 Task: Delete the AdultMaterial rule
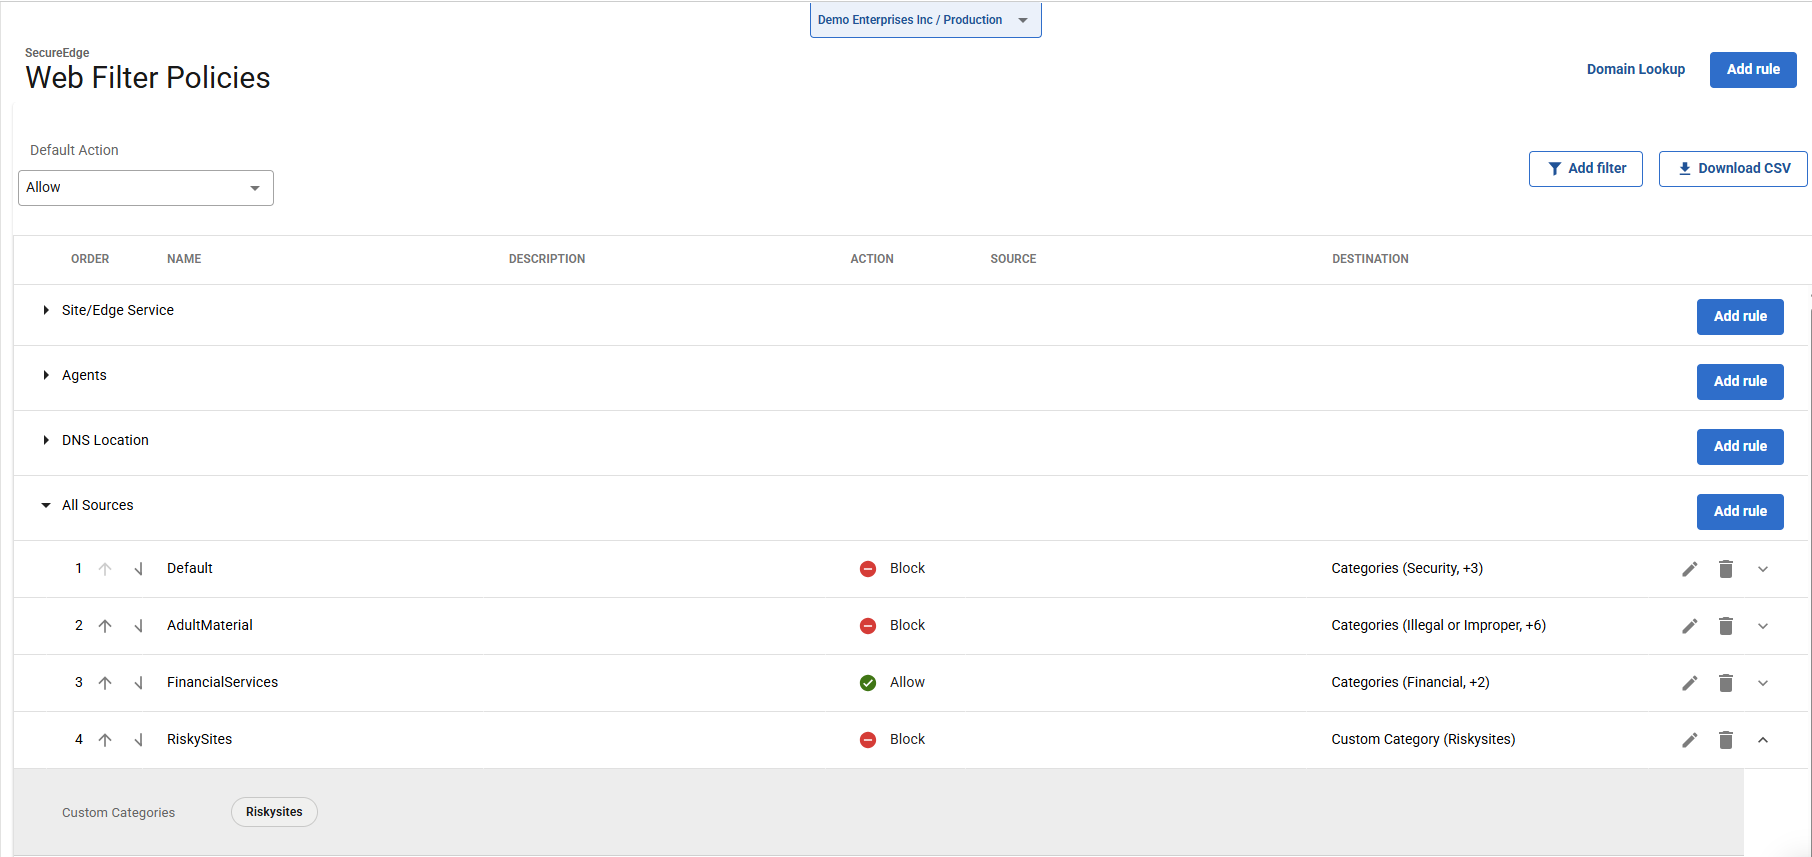[1725, 626]
